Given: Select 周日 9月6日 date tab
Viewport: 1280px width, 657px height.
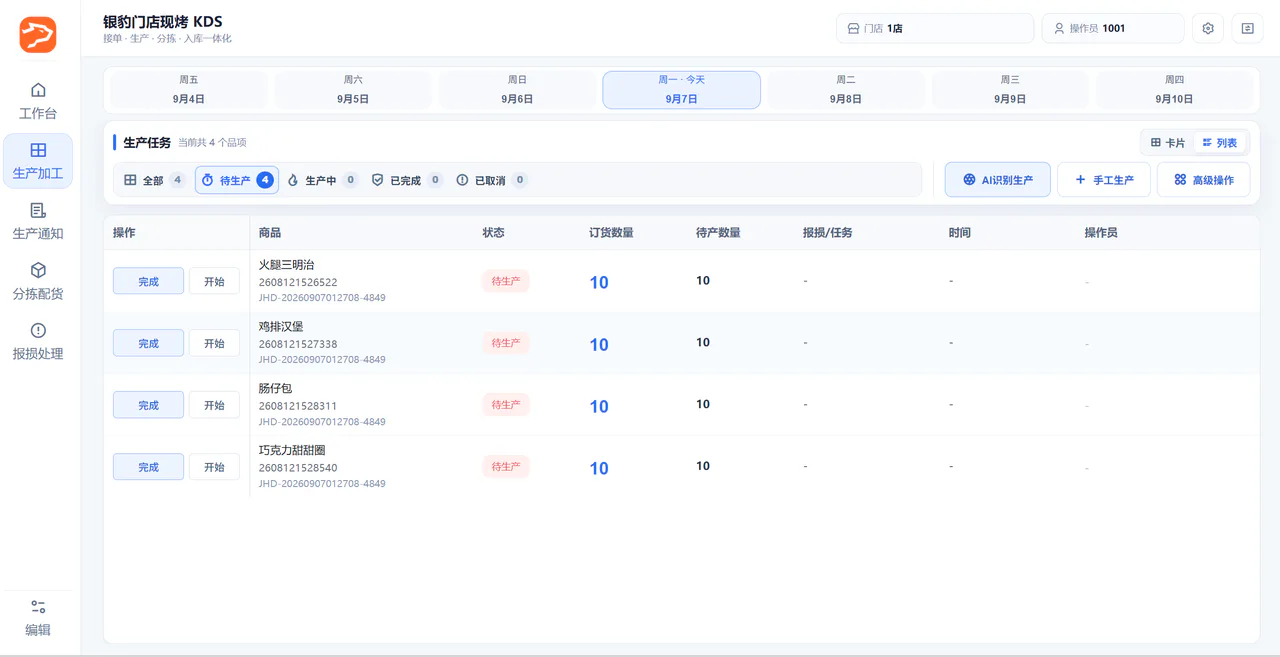Looking at the screenshot, I should tap(517, 90).
